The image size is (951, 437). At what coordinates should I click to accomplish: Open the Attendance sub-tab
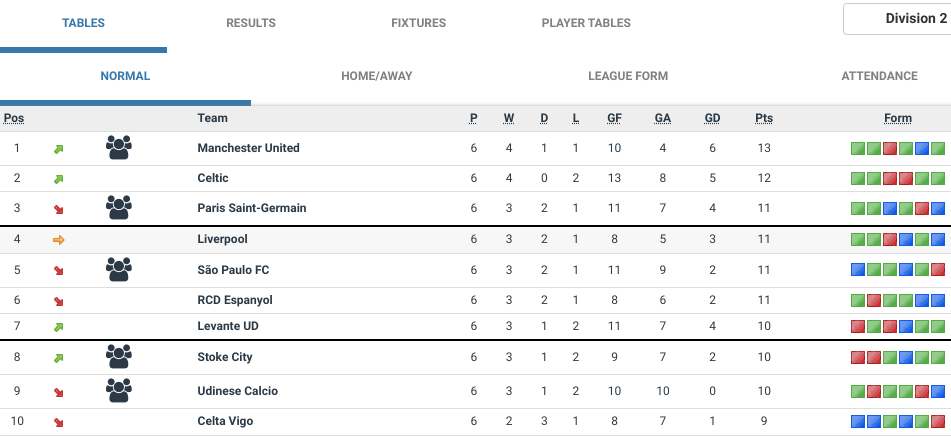coord(879,76)
